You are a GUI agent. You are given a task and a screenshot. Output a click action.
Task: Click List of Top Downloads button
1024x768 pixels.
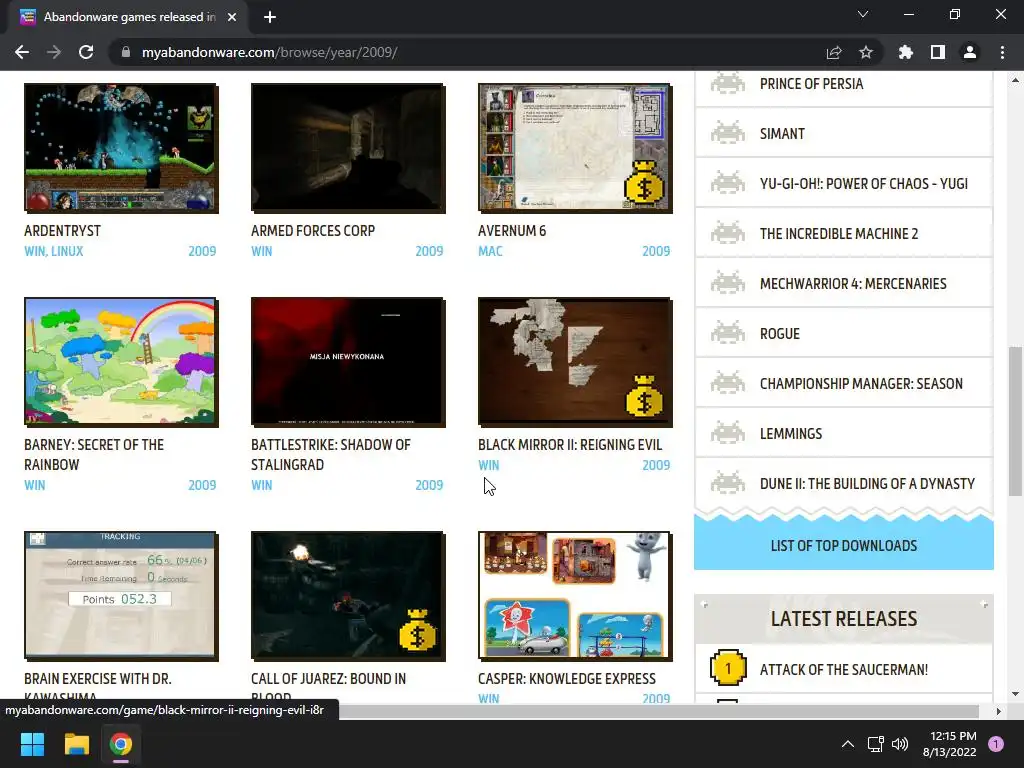point(844,545)
